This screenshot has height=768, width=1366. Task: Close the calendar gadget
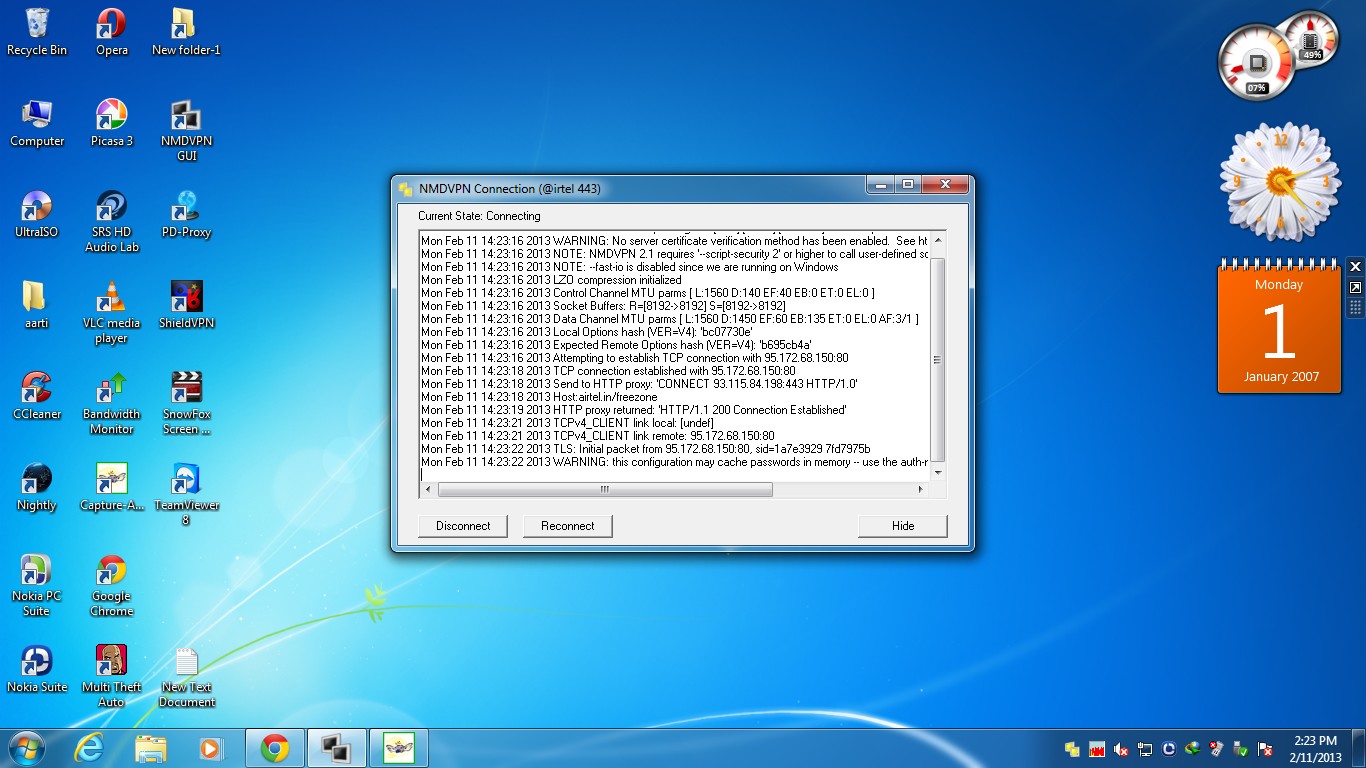click(x=1355, y=266)
